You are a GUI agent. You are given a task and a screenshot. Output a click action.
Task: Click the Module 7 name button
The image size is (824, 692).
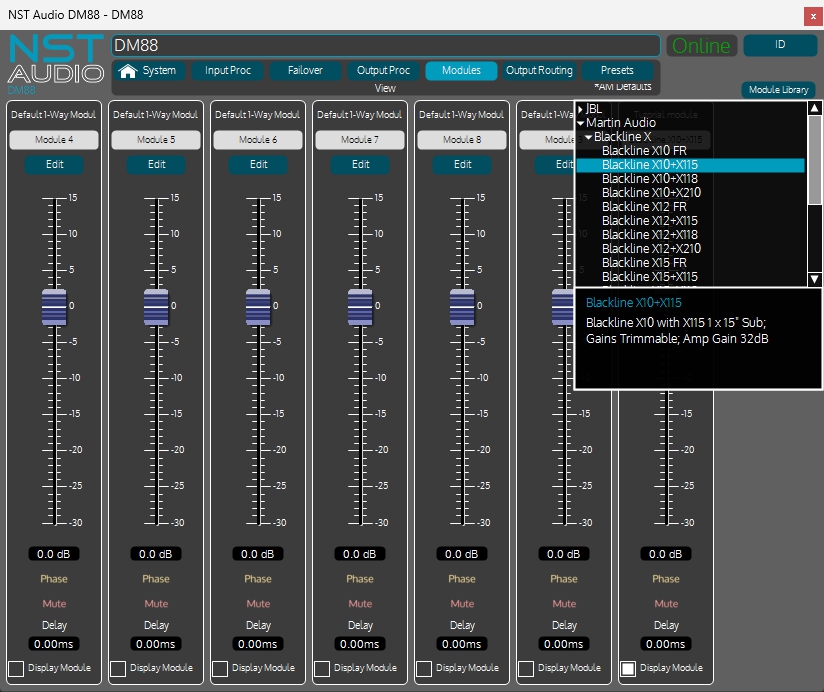(359, 140)
